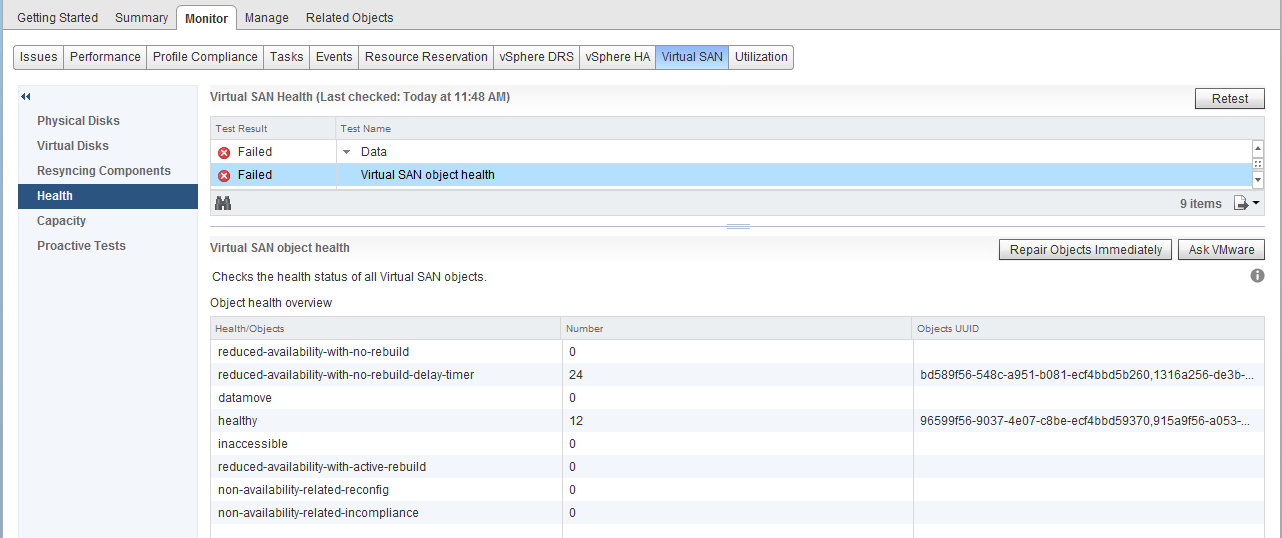This screenshot has height=538, width=1282.
Task: Open Physical Disks in the sidebar
Action: pyautogui.click(x=78, y=121)
